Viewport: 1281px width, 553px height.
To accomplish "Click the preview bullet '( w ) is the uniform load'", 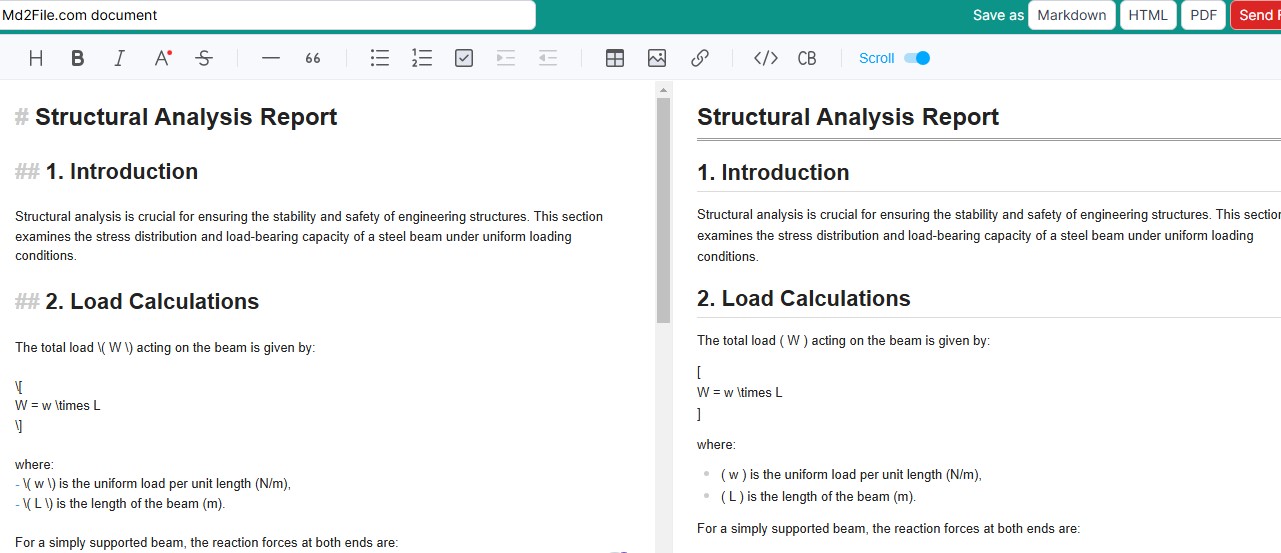I will tap(851, 475).
